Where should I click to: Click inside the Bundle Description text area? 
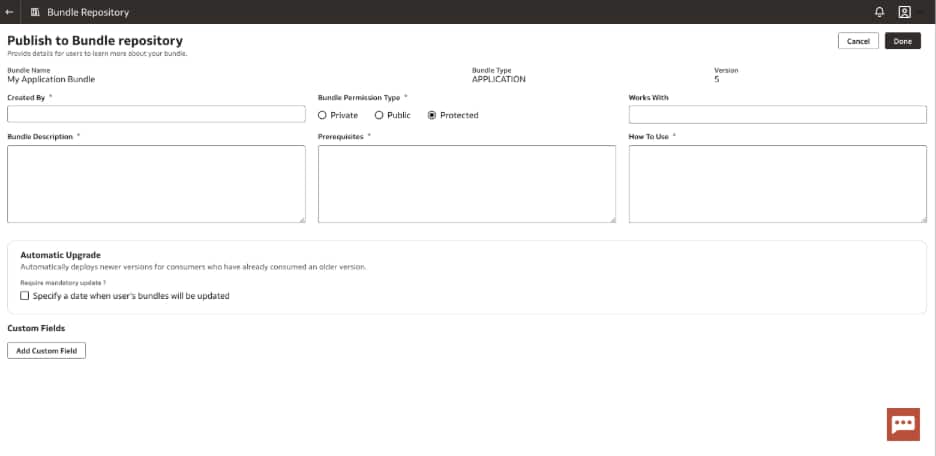[x=156, y=184]
